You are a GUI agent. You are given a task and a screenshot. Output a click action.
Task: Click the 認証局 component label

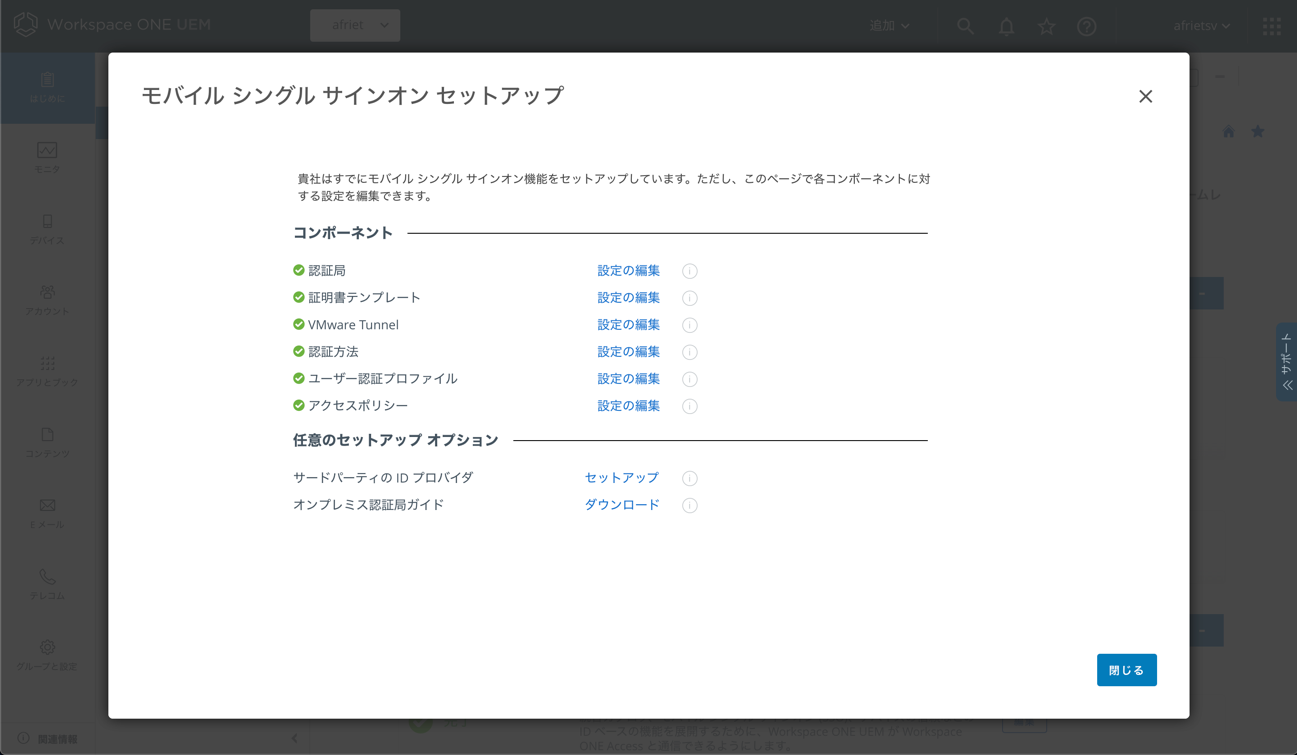(327, 271)
